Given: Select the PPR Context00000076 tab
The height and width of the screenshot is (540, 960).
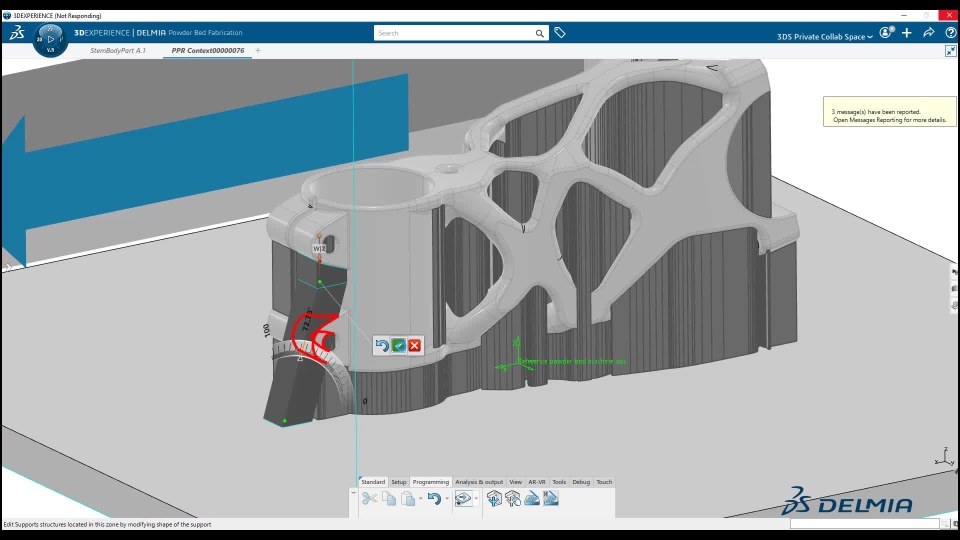Looking at the screenshot, I should (208, 51).
